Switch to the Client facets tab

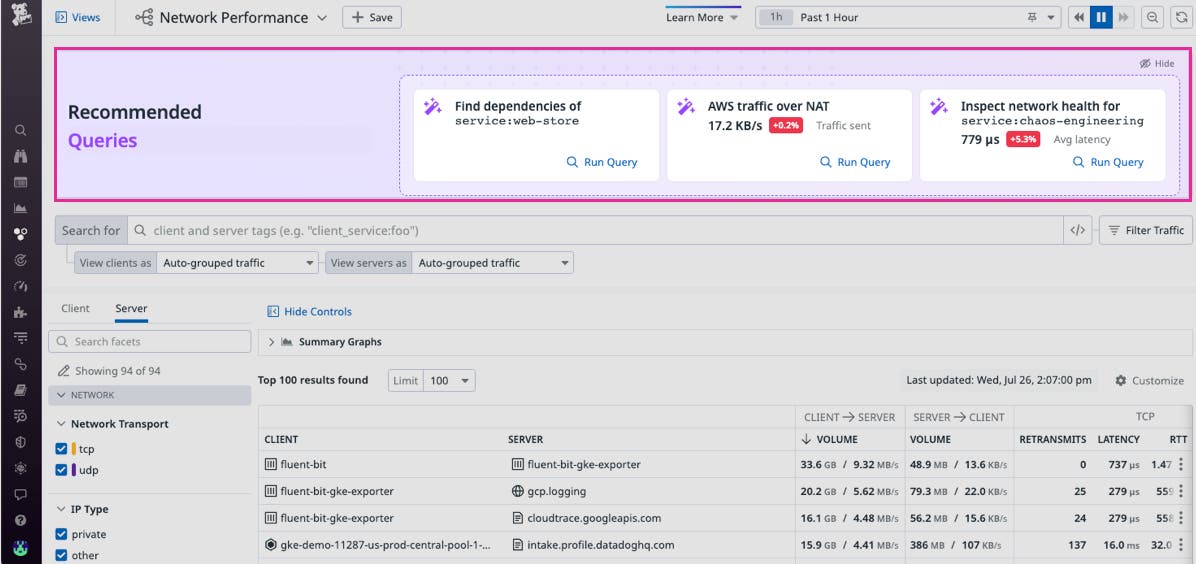point(75,309)
